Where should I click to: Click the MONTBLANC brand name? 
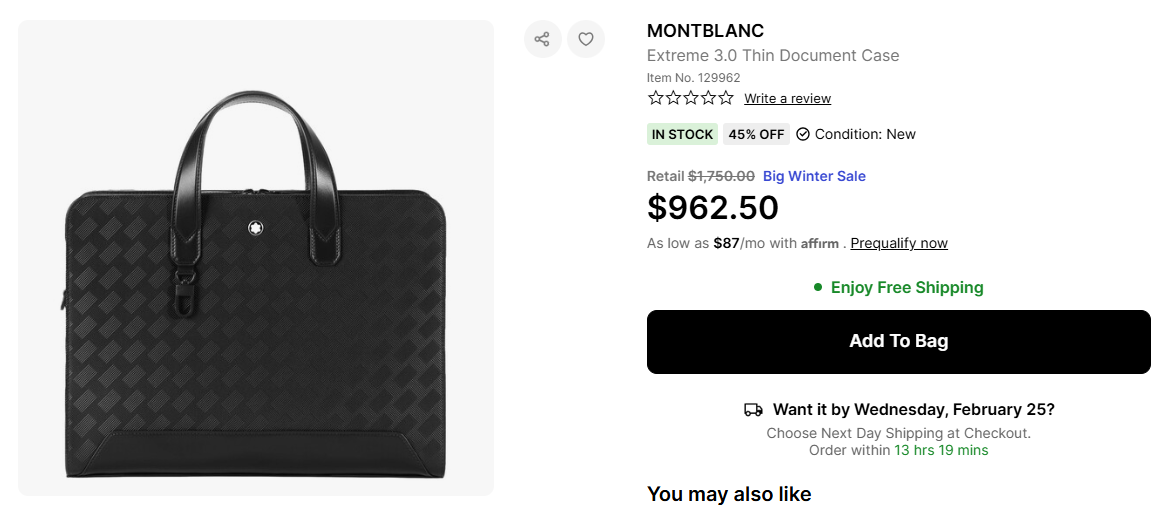tap(705, 31)
